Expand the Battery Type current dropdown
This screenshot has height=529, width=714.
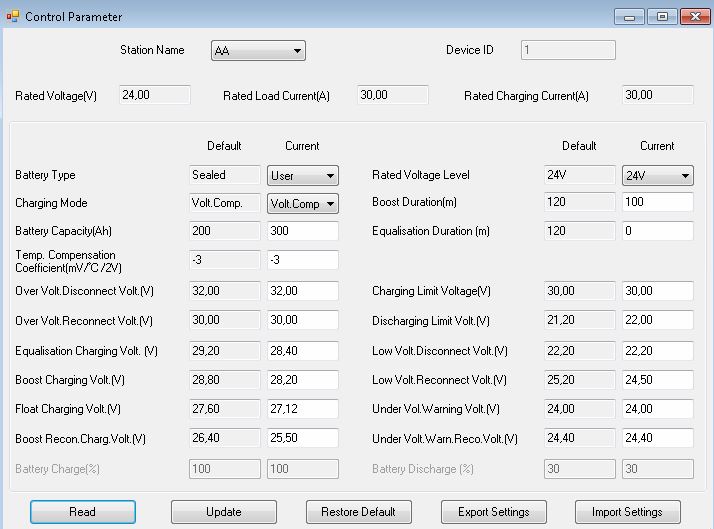pos(303,176)
